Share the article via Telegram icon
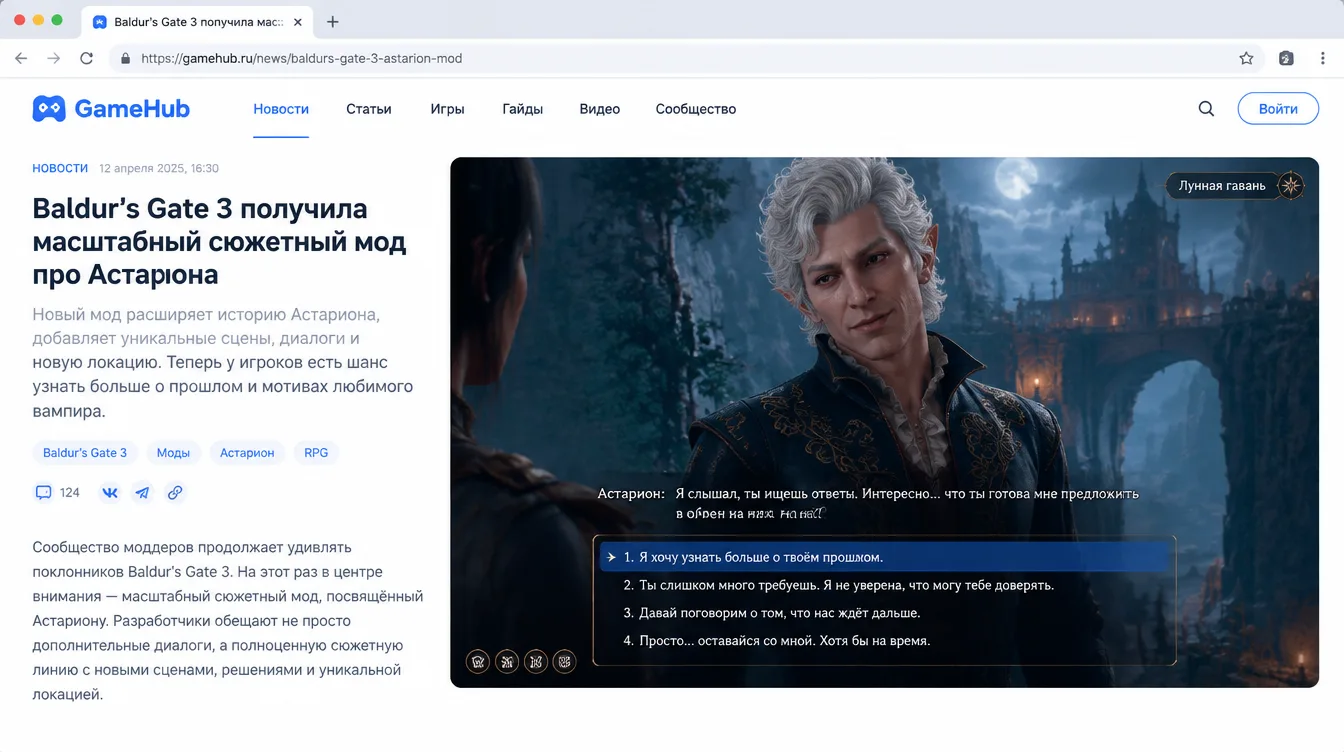 143,492
